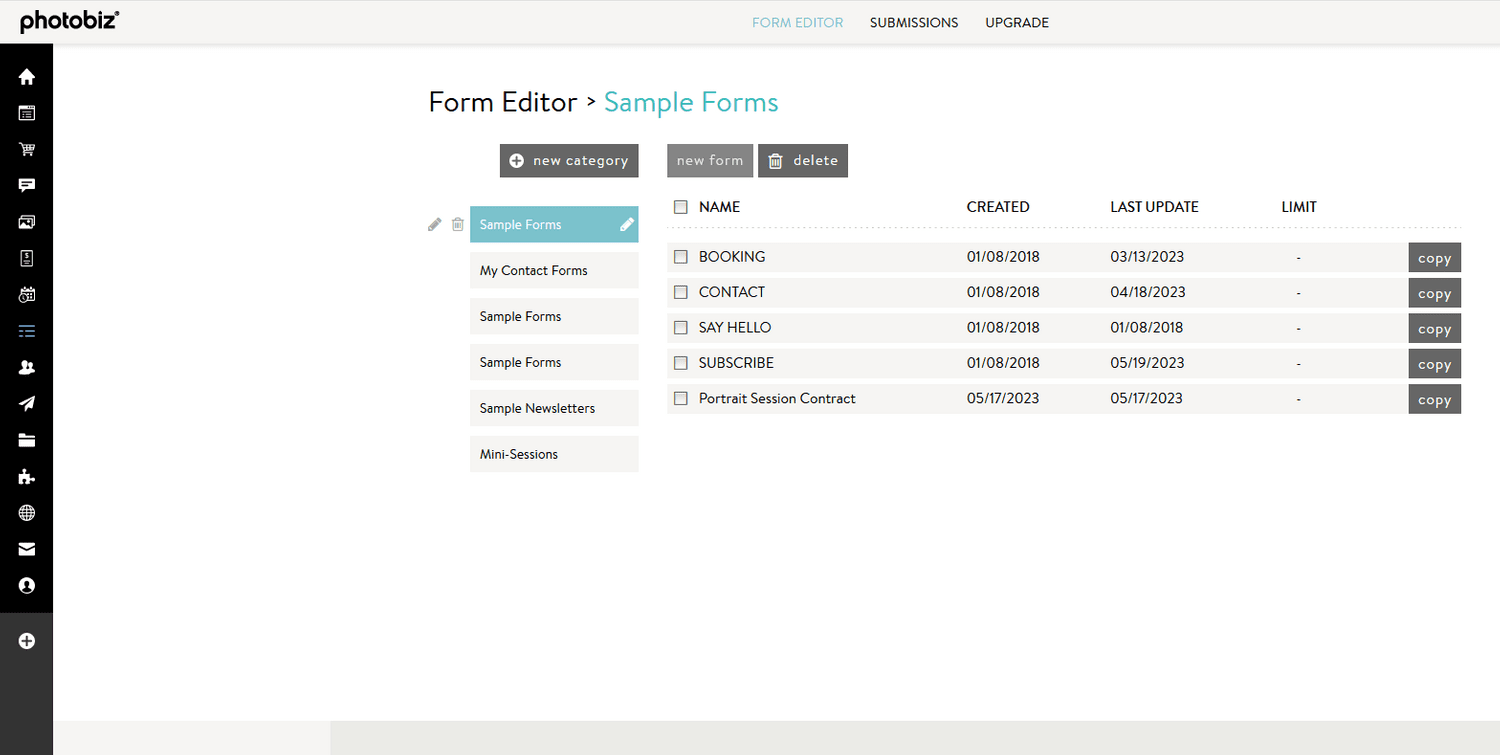
Task: Click the delete button
Action: (x=803, y=160)
